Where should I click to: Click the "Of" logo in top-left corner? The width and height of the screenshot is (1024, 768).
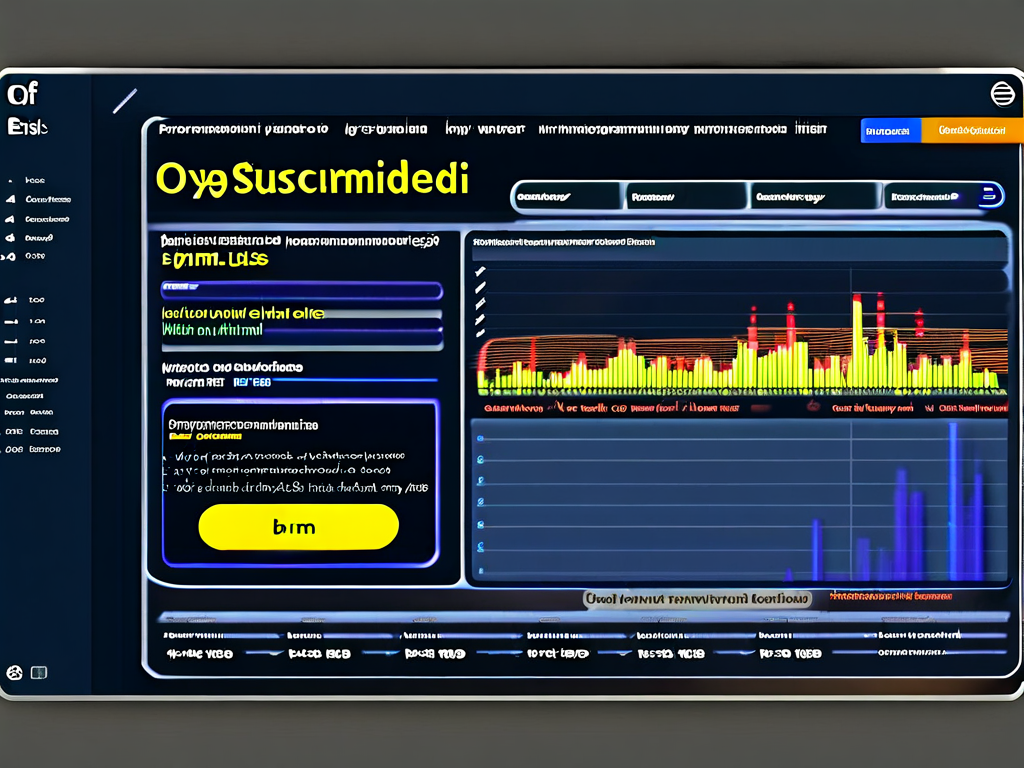click(22, 95)
